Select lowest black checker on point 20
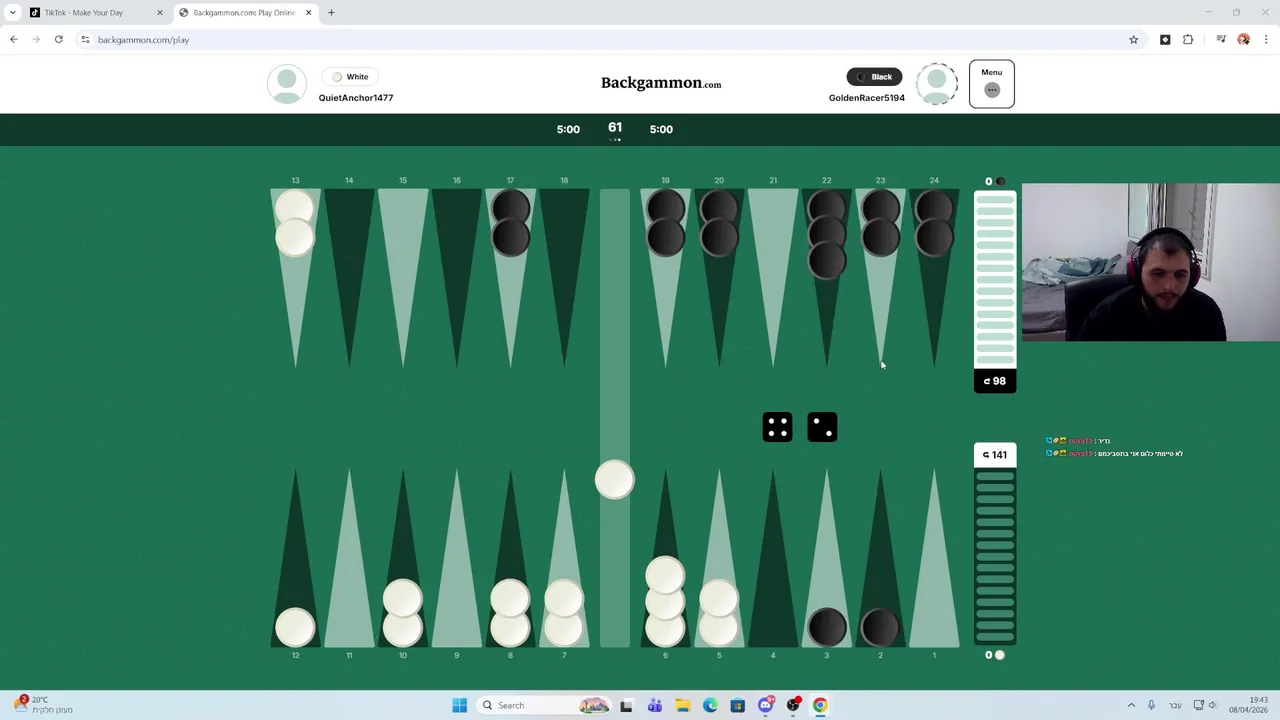The height and width of the screenshot is (720, 1280). tap(719, 237)
